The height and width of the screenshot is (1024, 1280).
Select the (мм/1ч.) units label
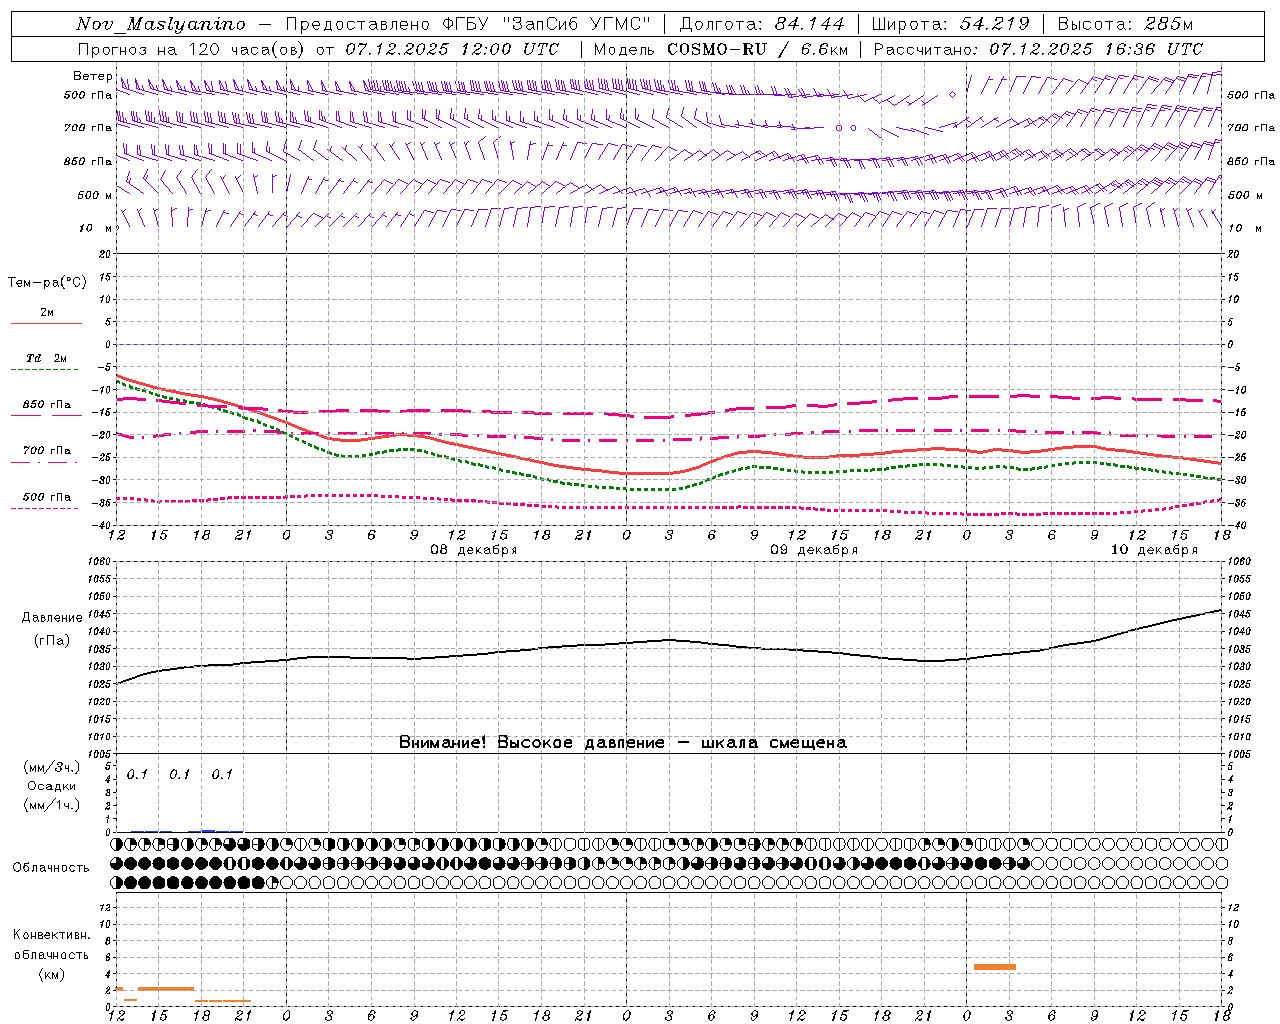click(x=51, y=805)
